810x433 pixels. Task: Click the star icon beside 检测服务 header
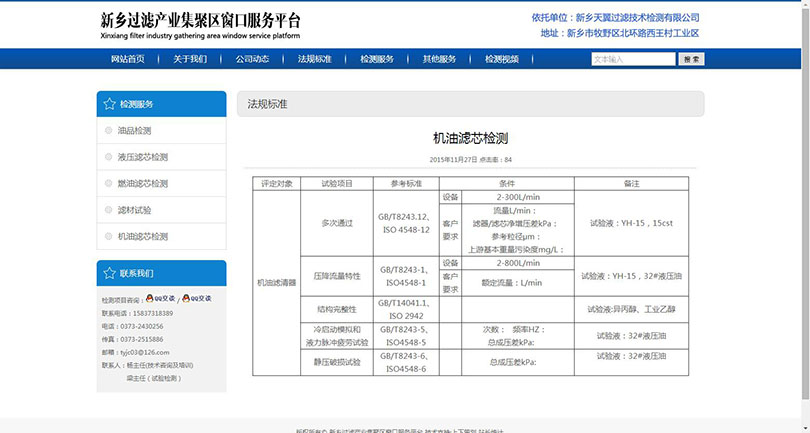(x=108, y=104)
